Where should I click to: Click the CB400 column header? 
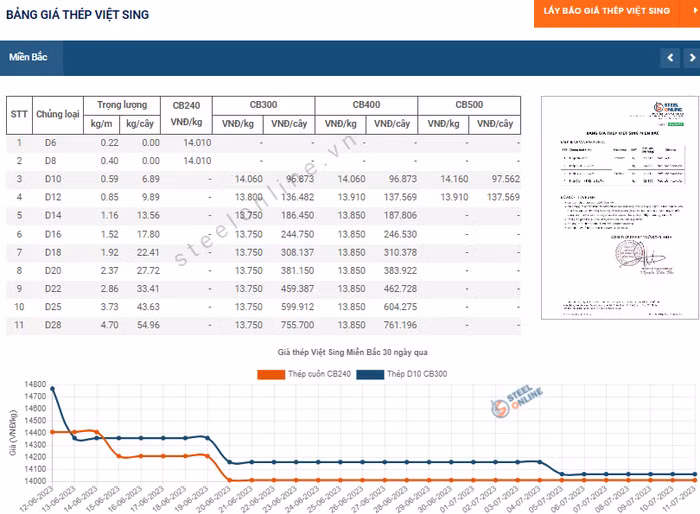pos(366,105)
